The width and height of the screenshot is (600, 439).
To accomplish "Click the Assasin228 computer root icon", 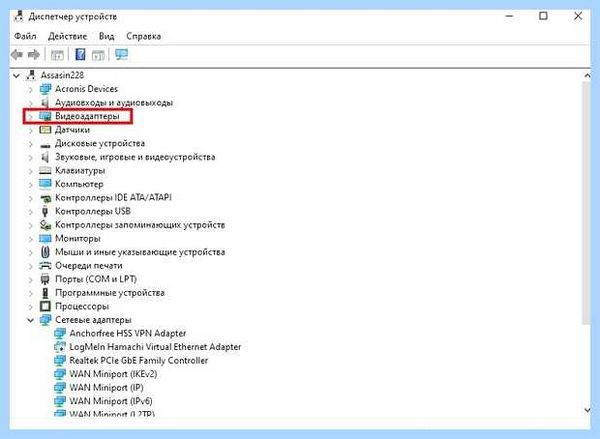I will point(31,75).
